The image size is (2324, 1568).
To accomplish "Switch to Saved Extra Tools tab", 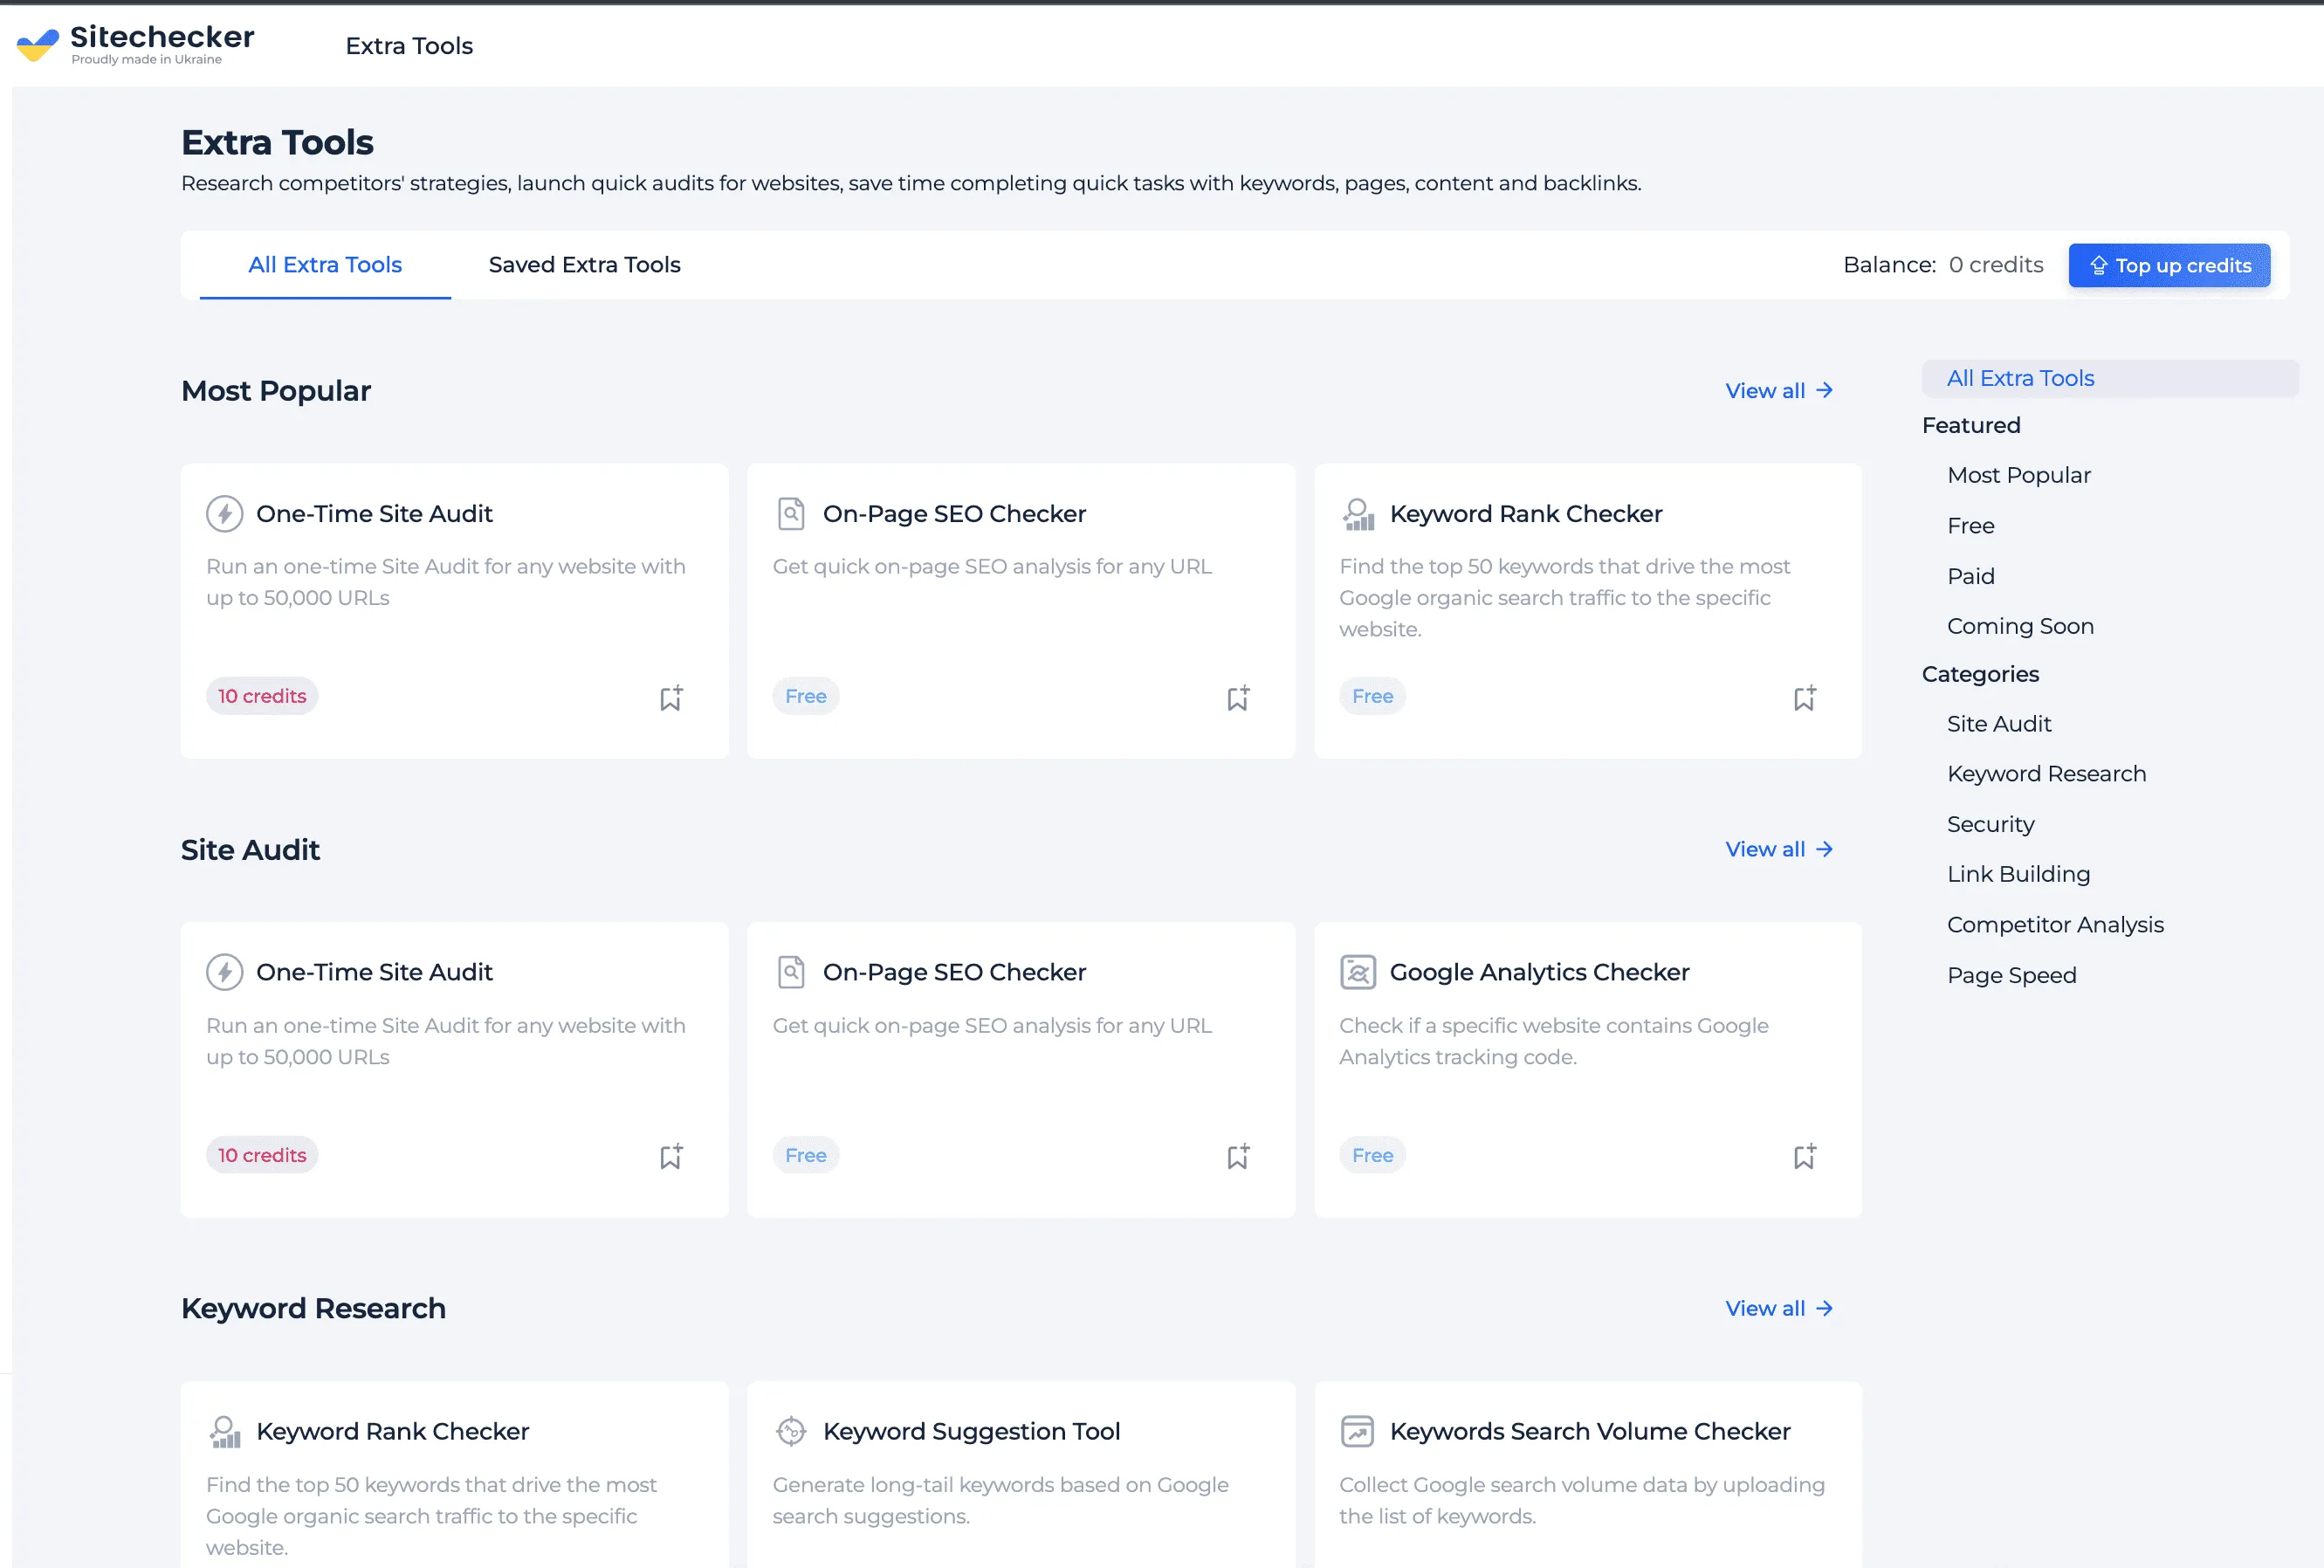I will (x=584, y=265).
